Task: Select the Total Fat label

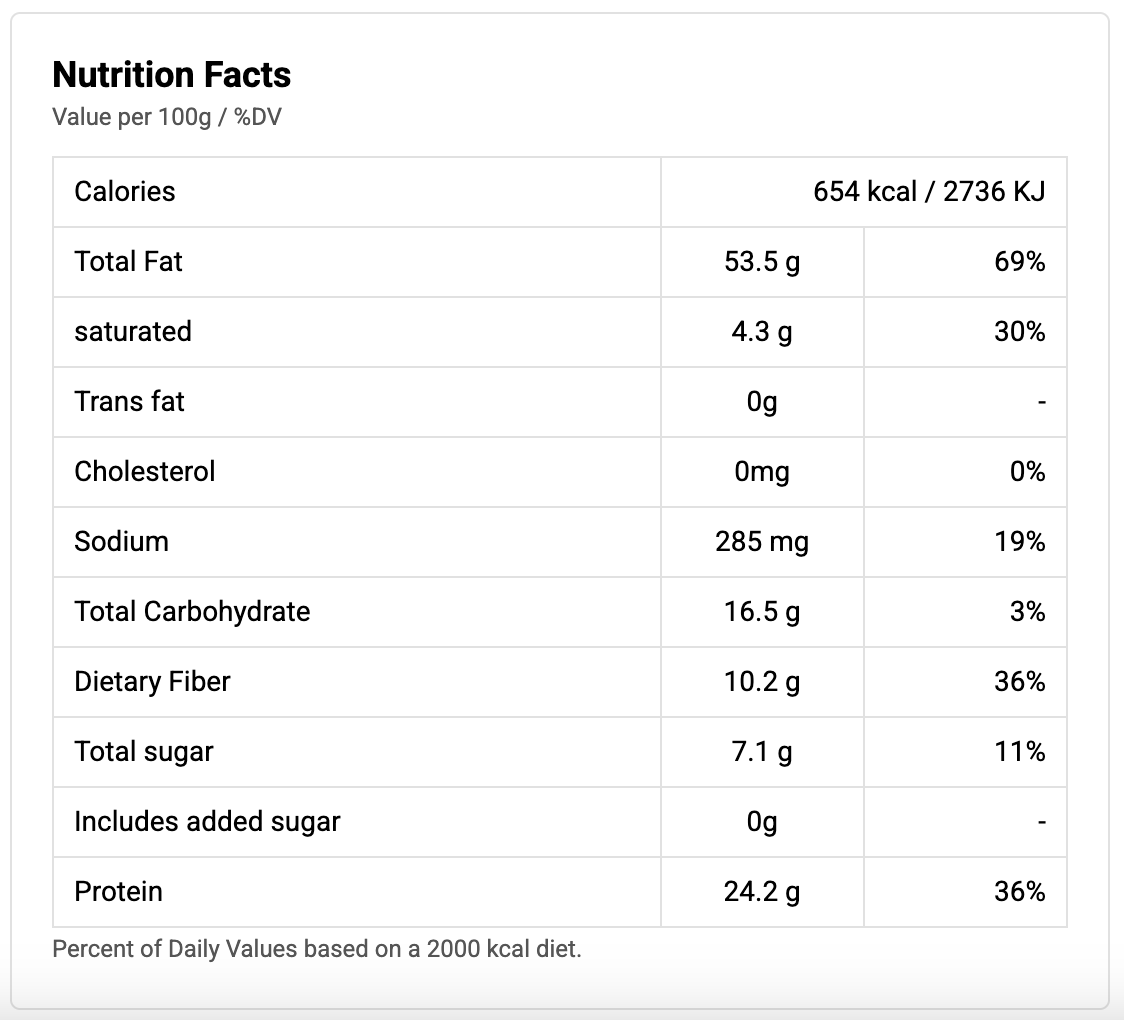Action: tap(128, 261)
